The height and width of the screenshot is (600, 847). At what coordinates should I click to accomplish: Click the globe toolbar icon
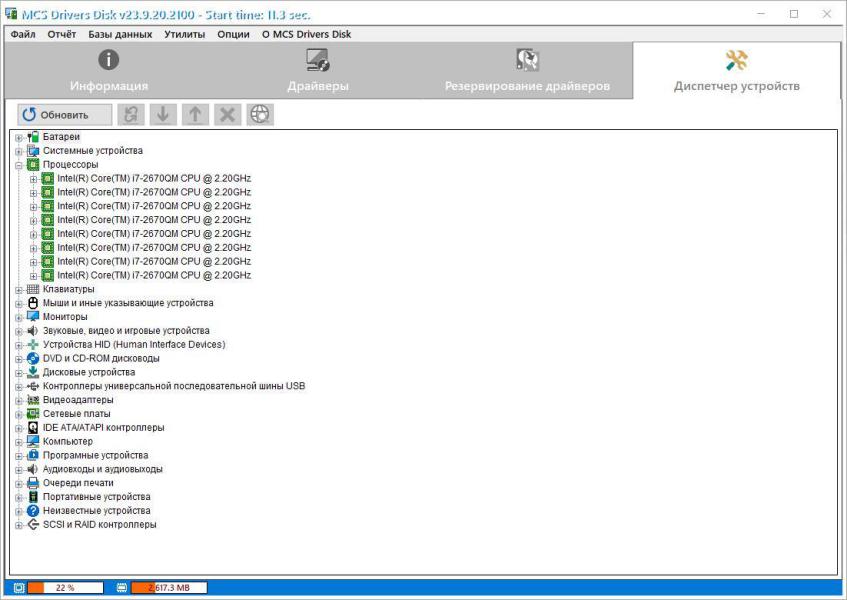[x=260, y=114]
